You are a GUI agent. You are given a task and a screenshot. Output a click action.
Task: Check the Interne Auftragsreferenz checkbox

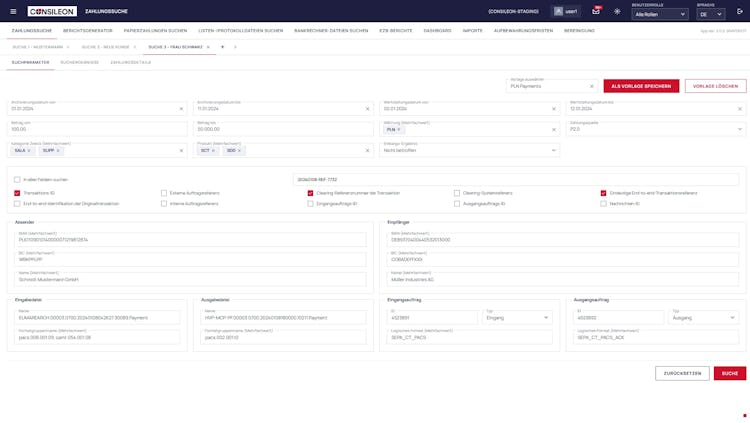pyautogui.click(x=164, y=204)
